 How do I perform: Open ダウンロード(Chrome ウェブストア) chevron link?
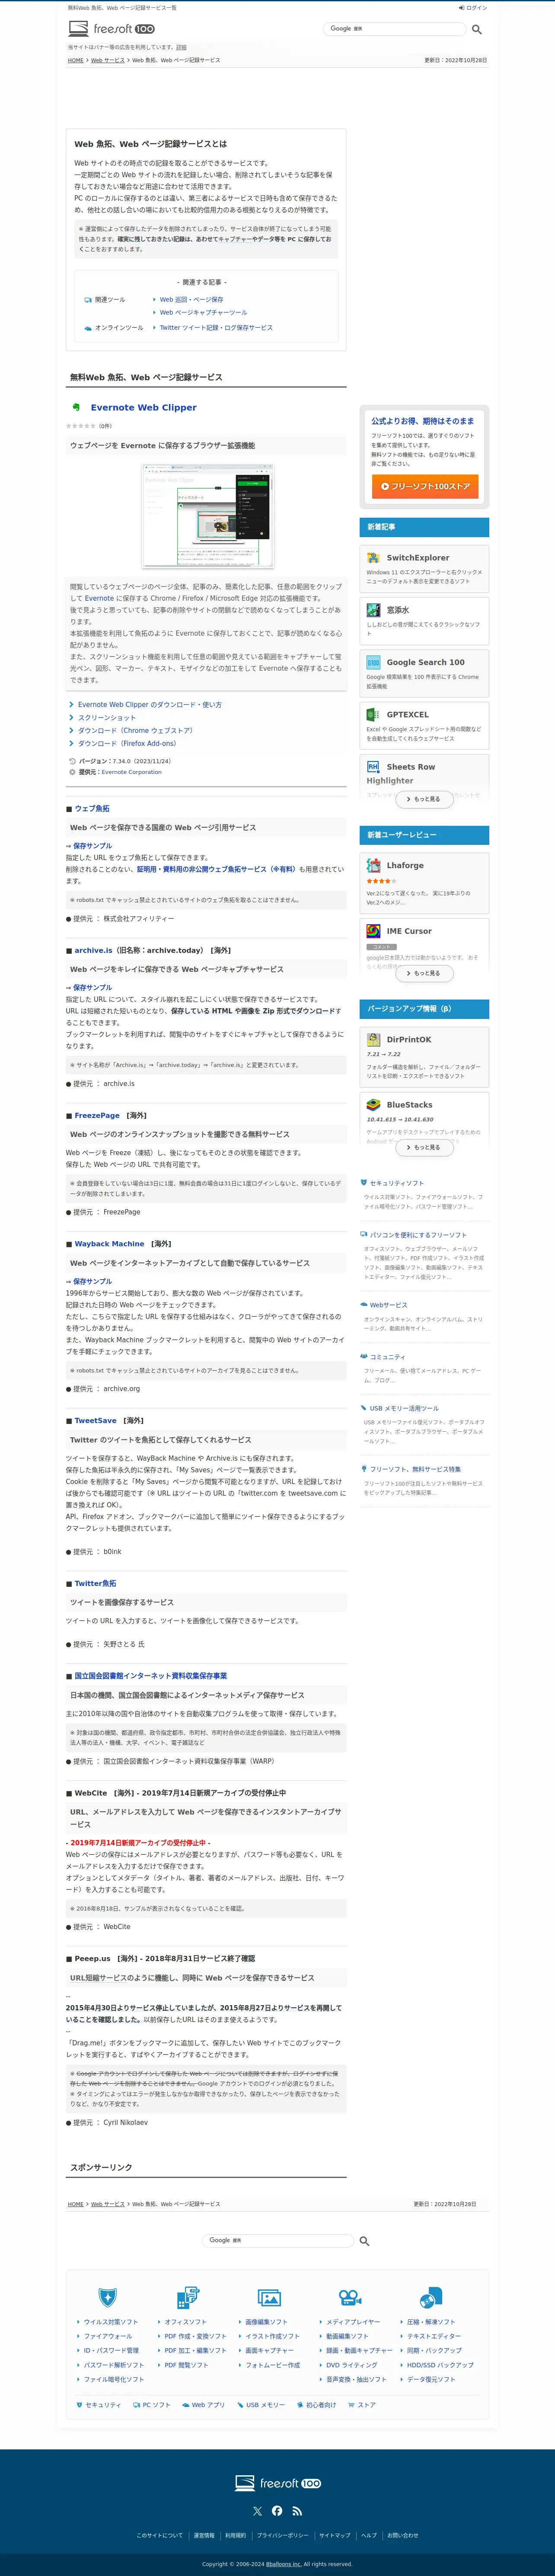pos(131,731)
